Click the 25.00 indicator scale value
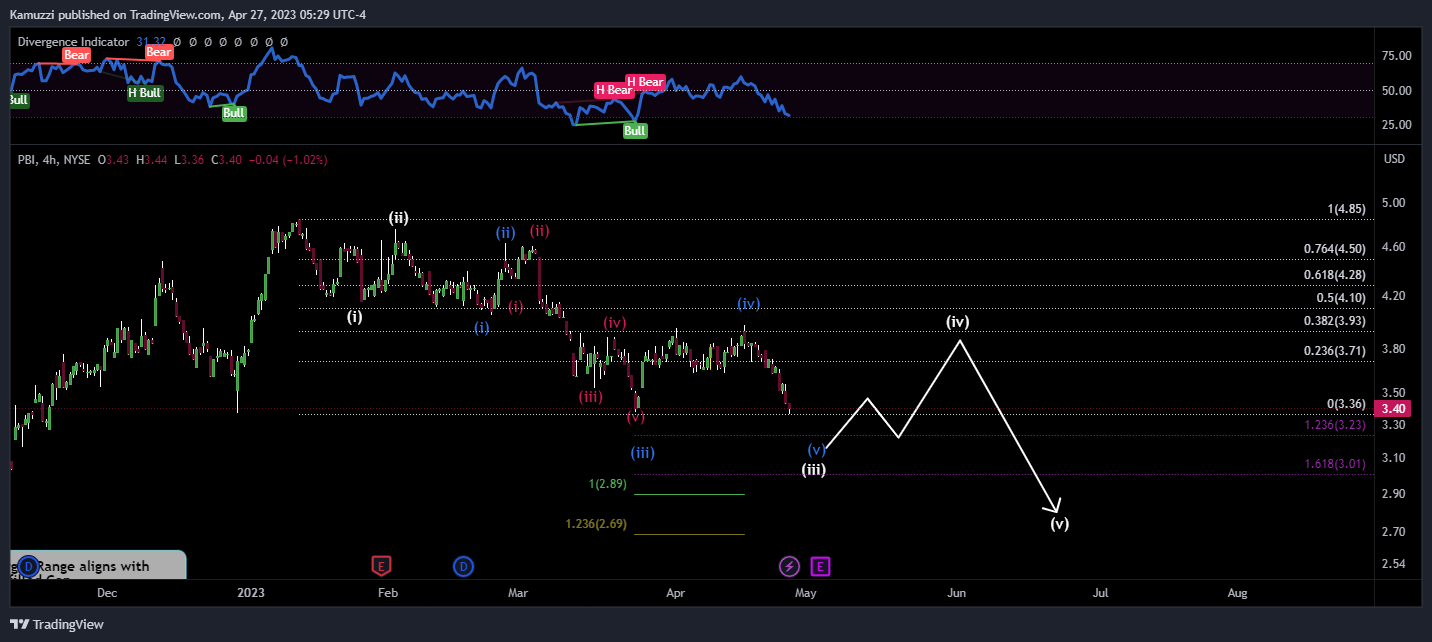 pos(1394,125)
